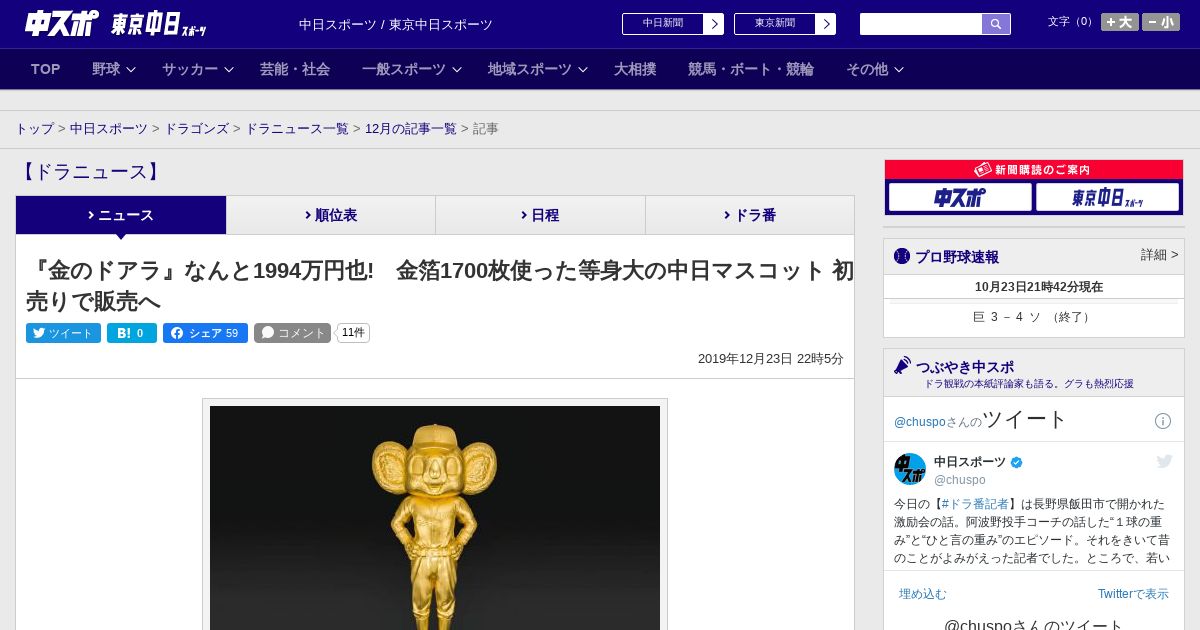Select the 順位表 tab

331,215
